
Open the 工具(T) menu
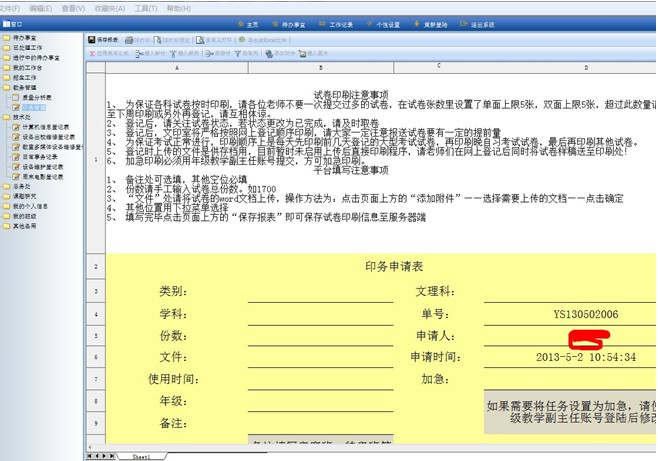pyautogui.click(x=145, y=6)
